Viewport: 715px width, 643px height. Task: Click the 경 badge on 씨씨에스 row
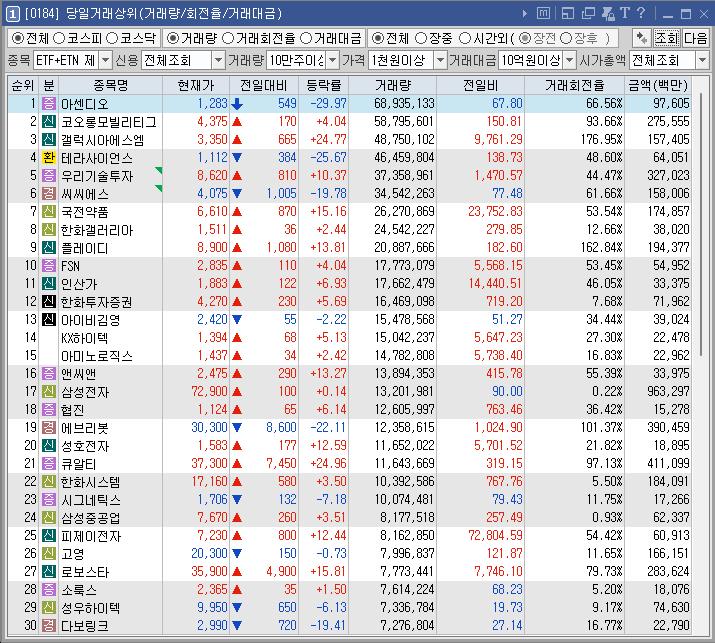tap(49, 193)
